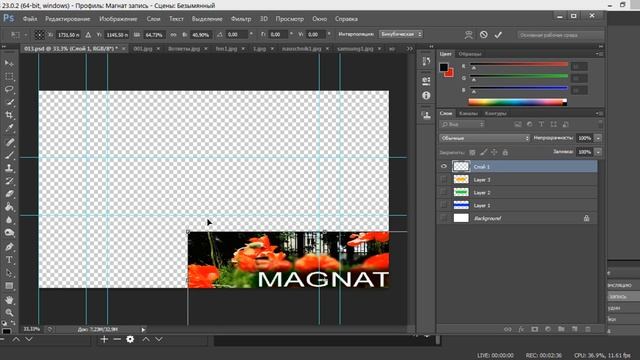Screen dimensions: 640x360
Task: Select the Paint Bucket tool
Action: pos(9,207)
